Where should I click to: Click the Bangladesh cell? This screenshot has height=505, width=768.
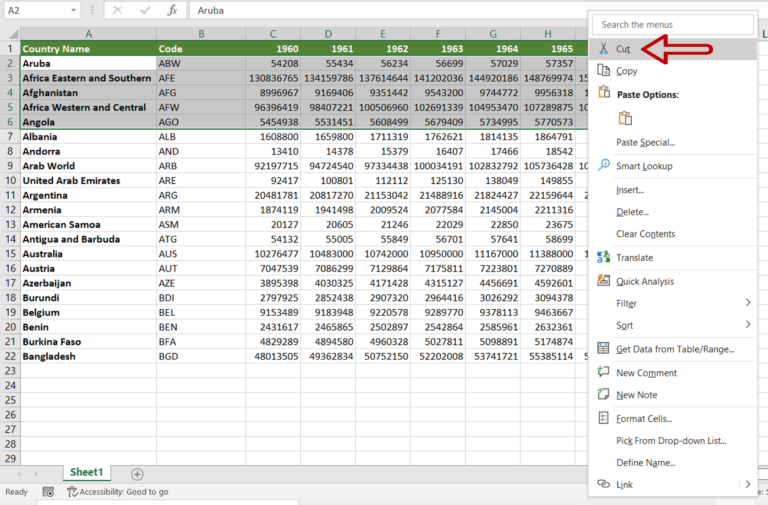click(88, 356)
